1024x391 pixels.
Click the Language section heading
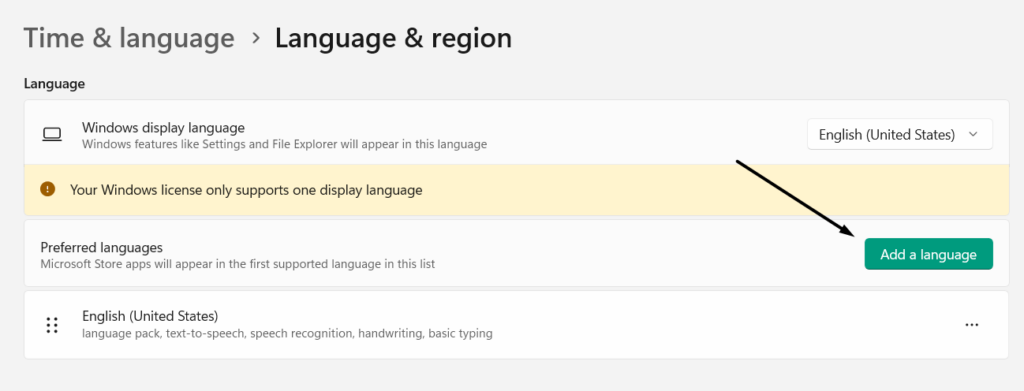[x=54, y=84]
